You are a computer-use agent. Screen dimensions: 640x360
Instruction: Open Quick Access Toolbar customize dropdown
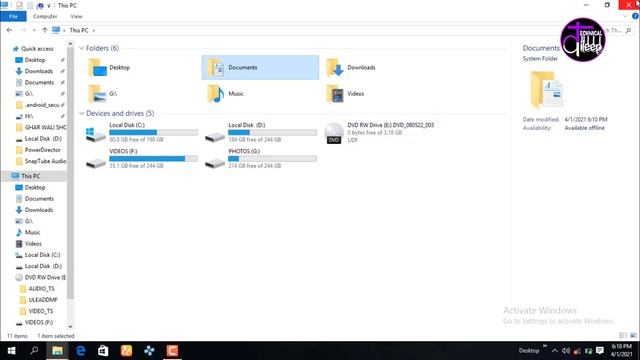pyautogui.click(x=49, y=6)
